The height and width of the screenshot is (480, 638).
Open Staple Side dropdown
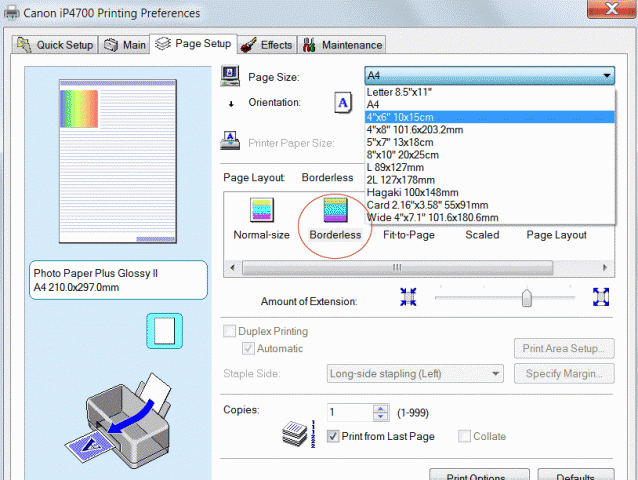pyautogui.click(x=415, y=374)
